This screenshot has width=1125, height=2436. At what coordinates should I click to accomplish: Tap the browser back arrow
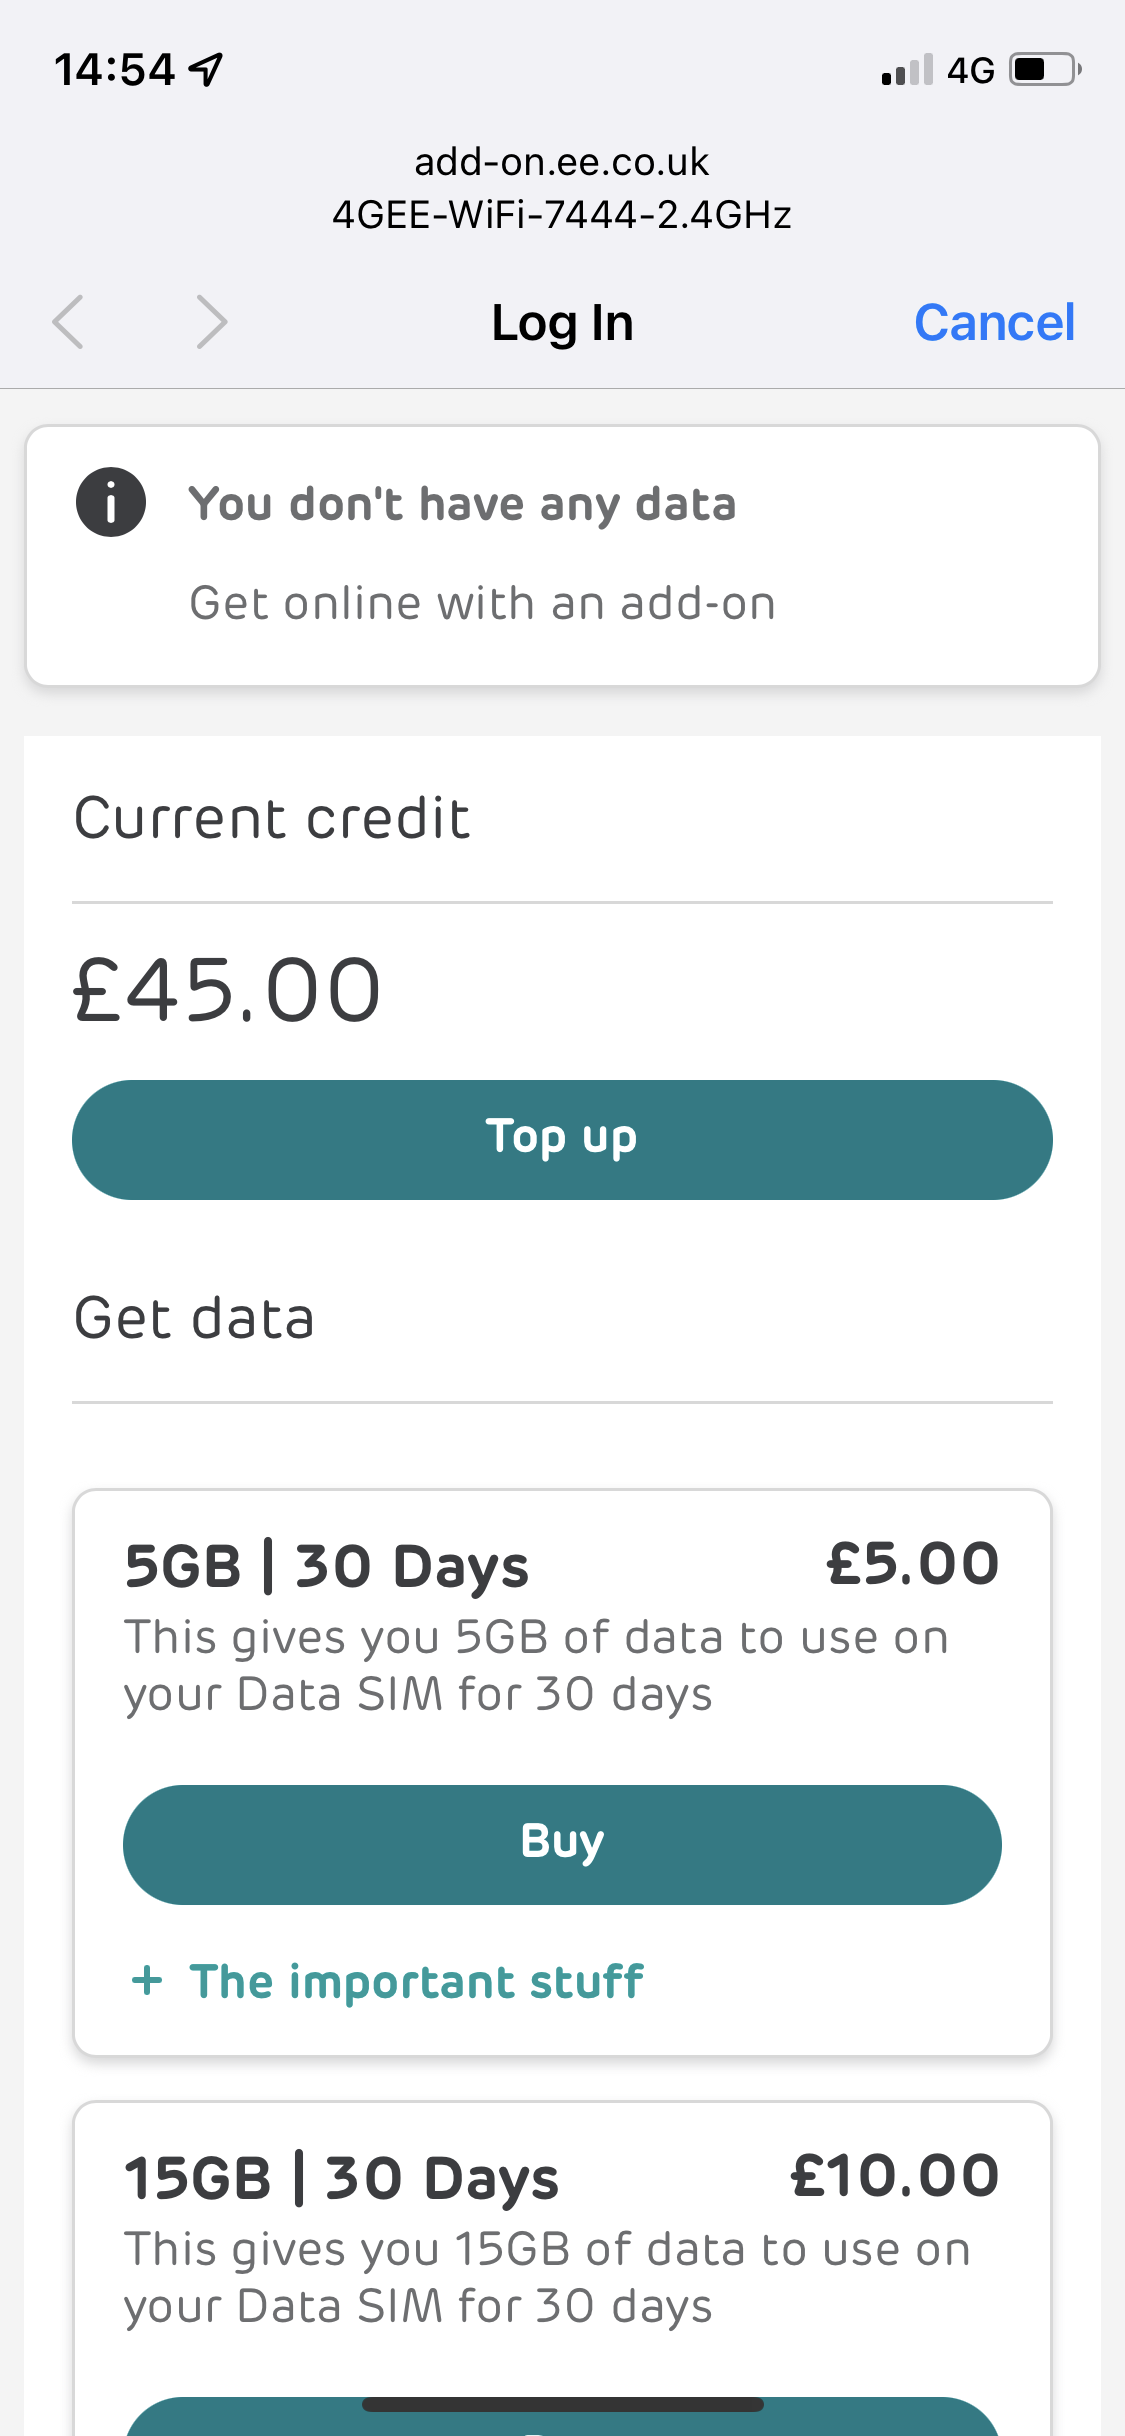pyautogui.click(x=68, y=322)
